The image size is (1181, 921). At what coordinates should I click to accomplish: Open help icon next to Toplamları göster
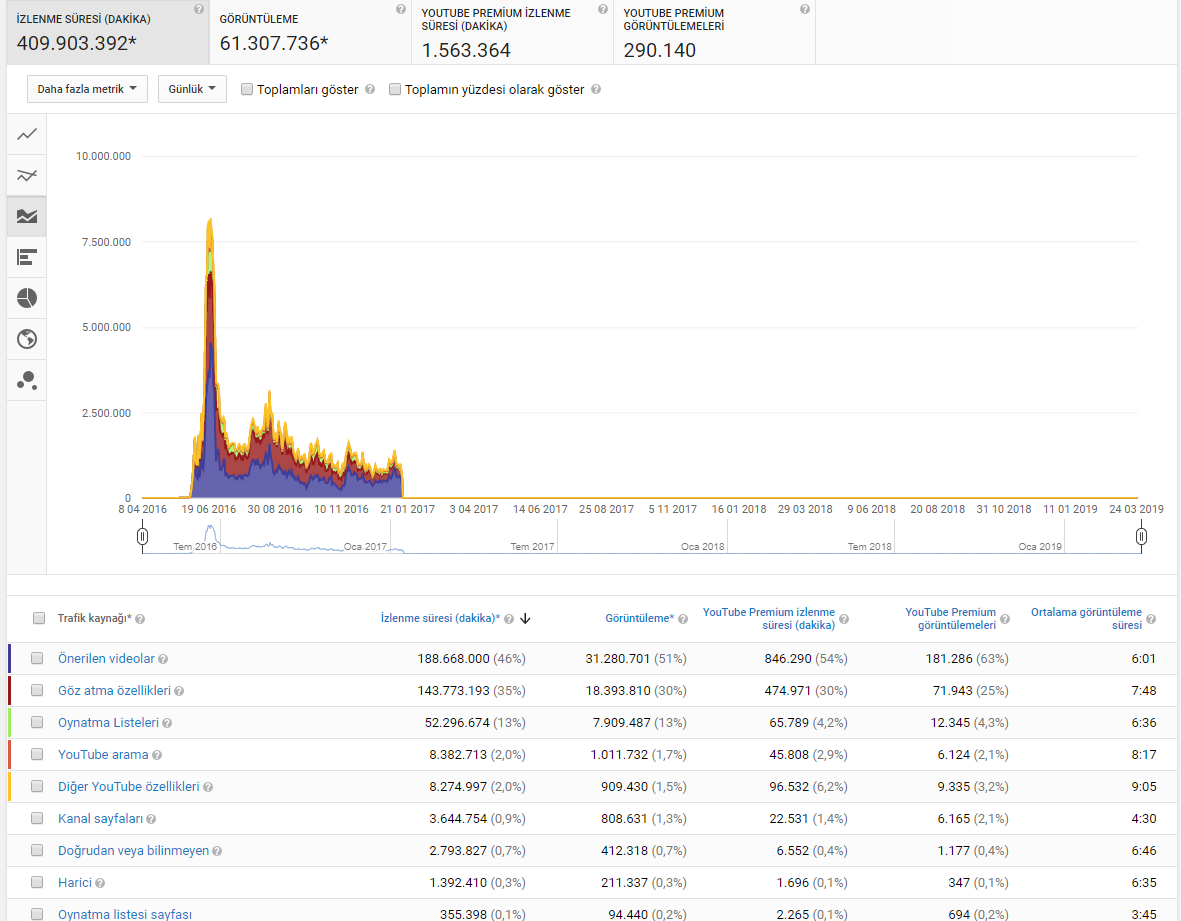(370, 89)
